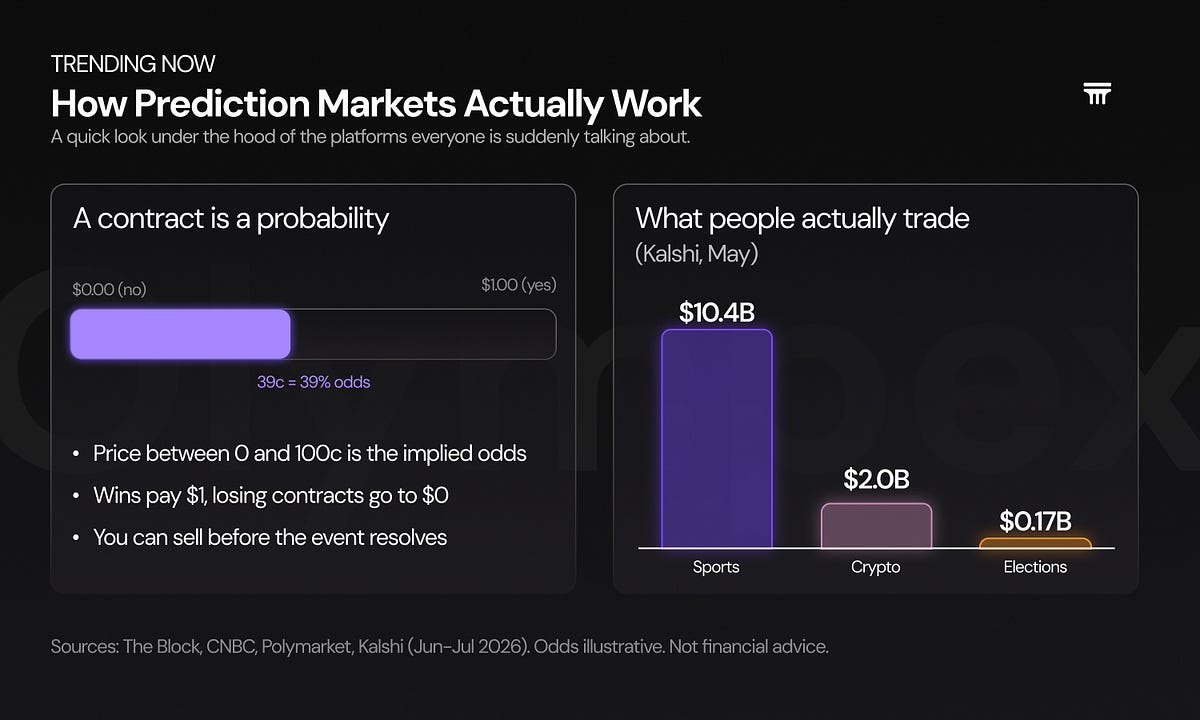1200x720 pixels.
Task: Click the Sources footnote text
Action: click(440, 647)
